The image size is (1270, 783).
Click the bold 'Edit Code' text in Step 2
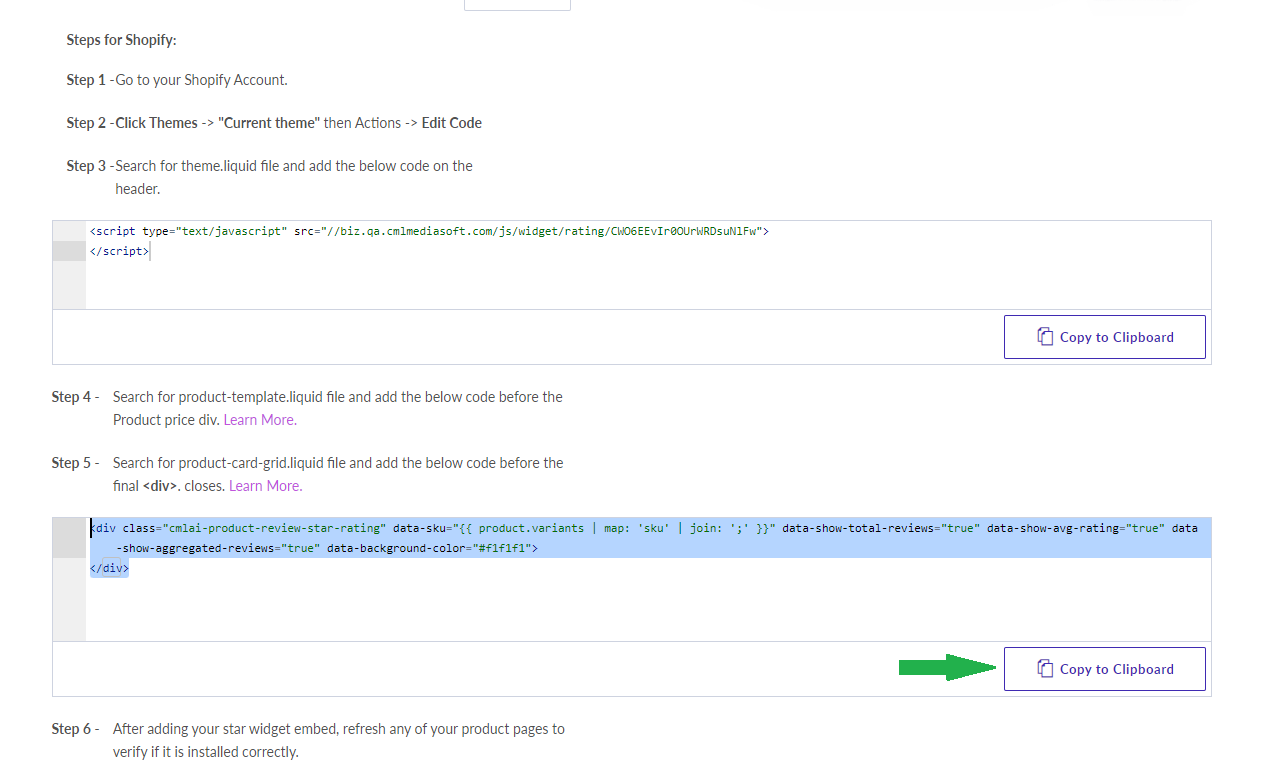coord(452,123)
